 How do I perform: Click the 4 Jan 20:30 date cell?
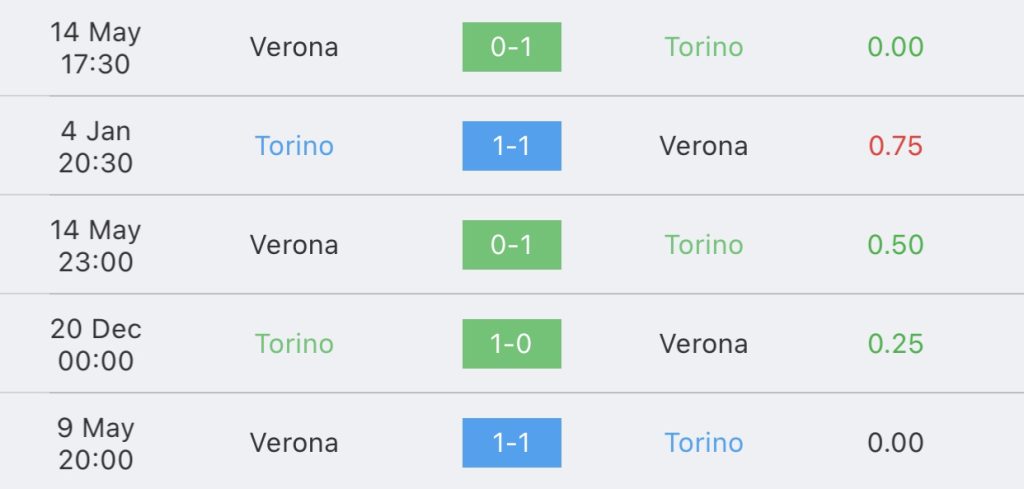click(95, 146)
